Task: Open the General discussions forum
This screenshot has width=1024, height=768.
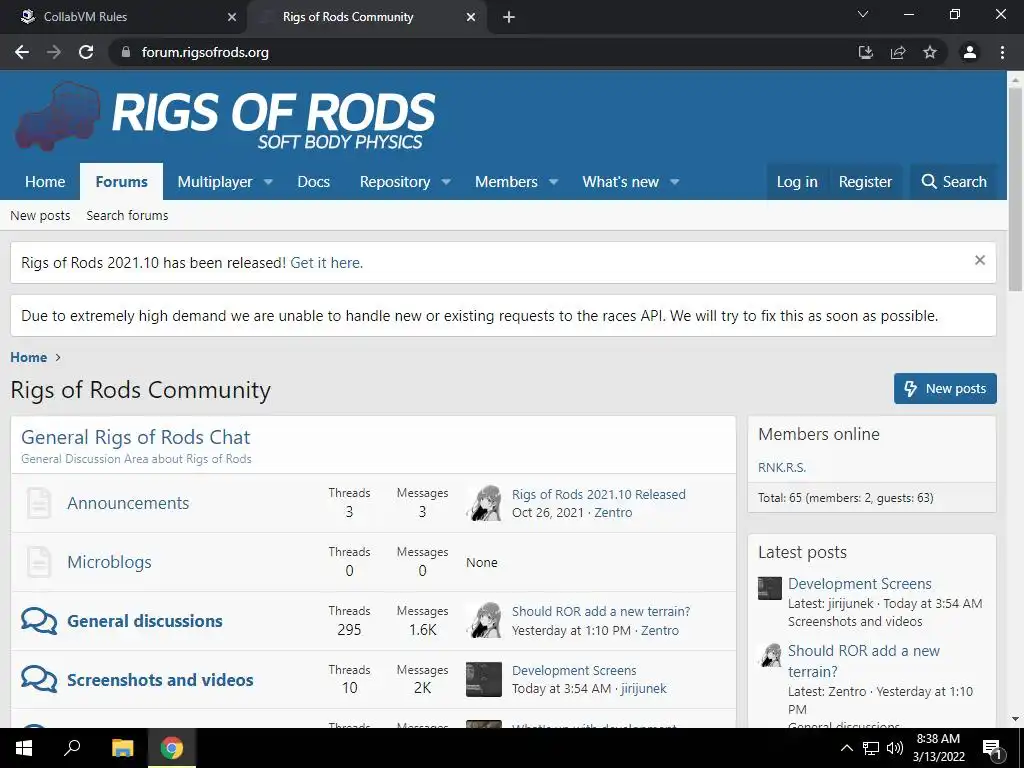Action: (145, 621)
